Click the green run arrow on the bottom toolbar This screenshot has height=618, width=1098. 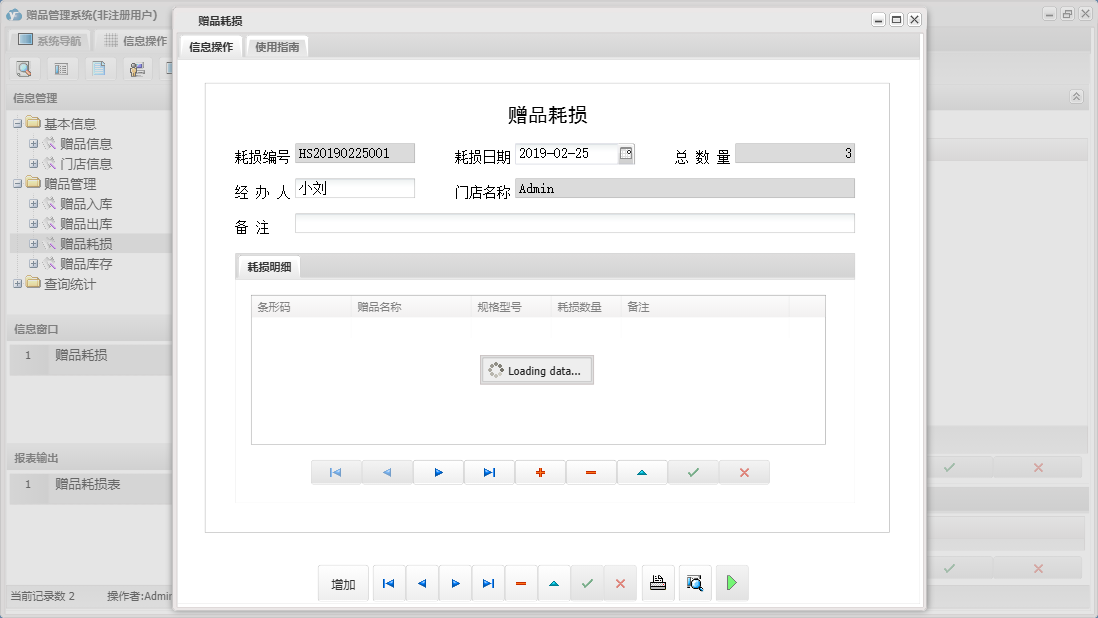click(x=731, y=582)
